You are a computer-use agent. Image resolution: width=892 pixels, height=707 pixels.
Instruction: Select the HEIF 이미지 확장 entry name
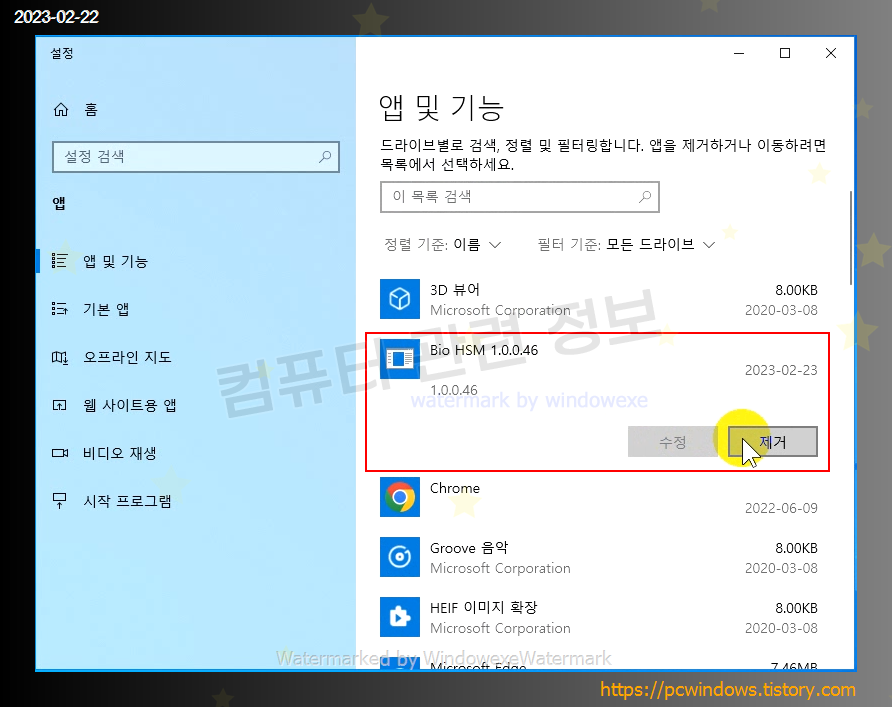coord(484,607)
